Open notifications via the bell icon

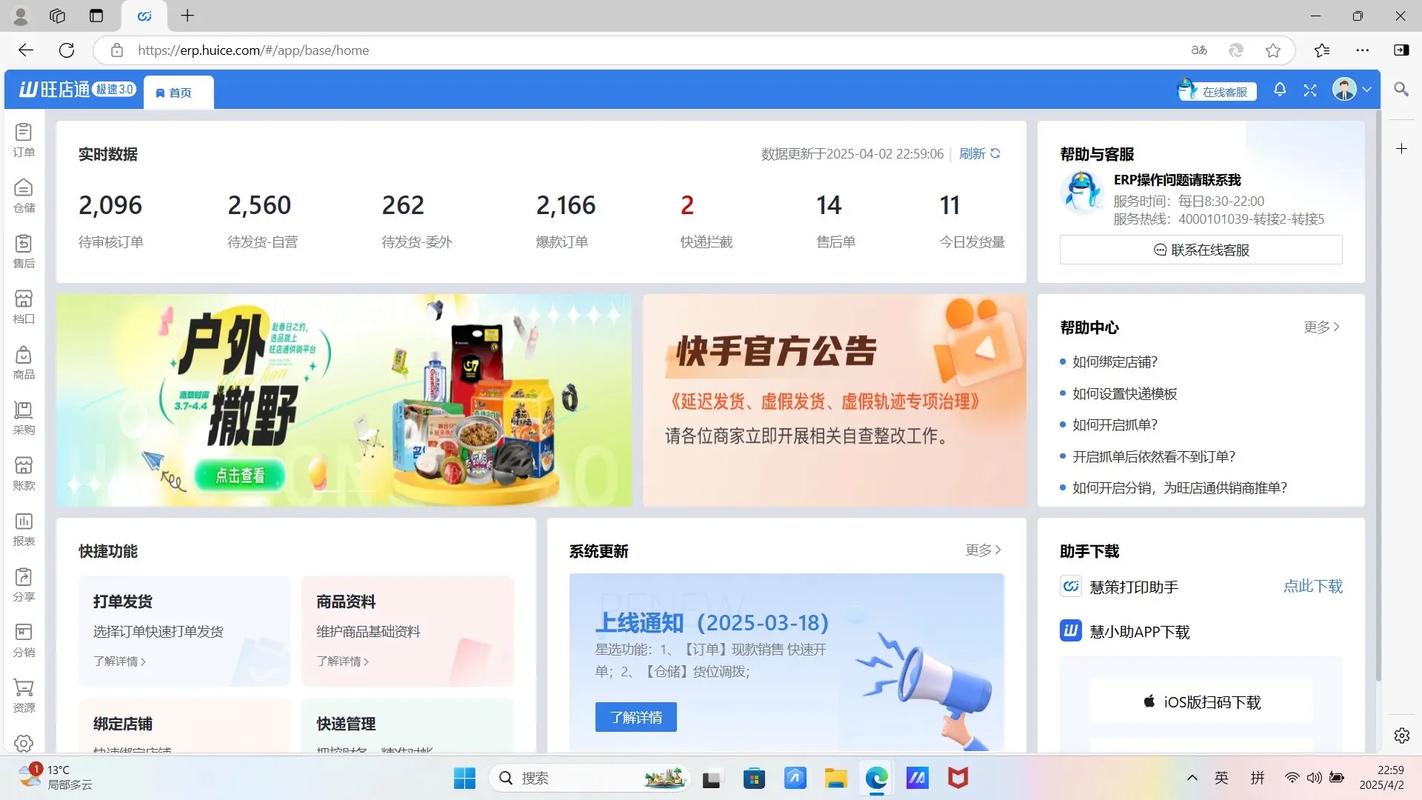pyautogui.click(x=1280, y=90)
